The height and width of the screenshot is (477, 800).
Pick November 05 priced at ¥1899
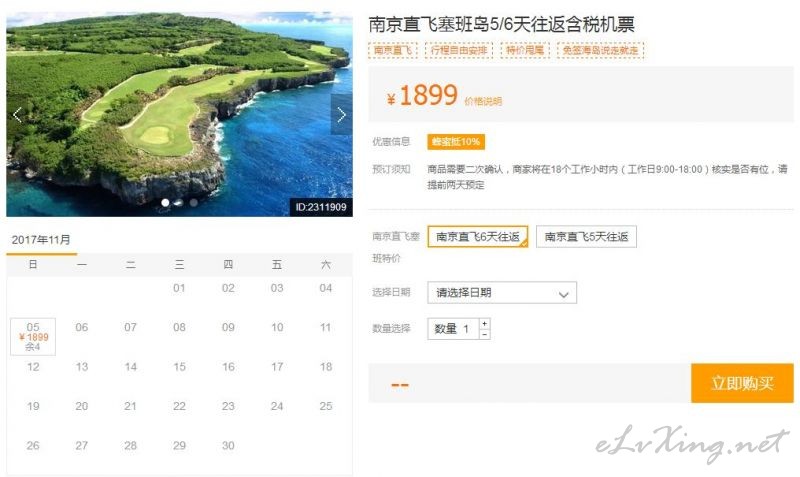click(x=33, y=336)
